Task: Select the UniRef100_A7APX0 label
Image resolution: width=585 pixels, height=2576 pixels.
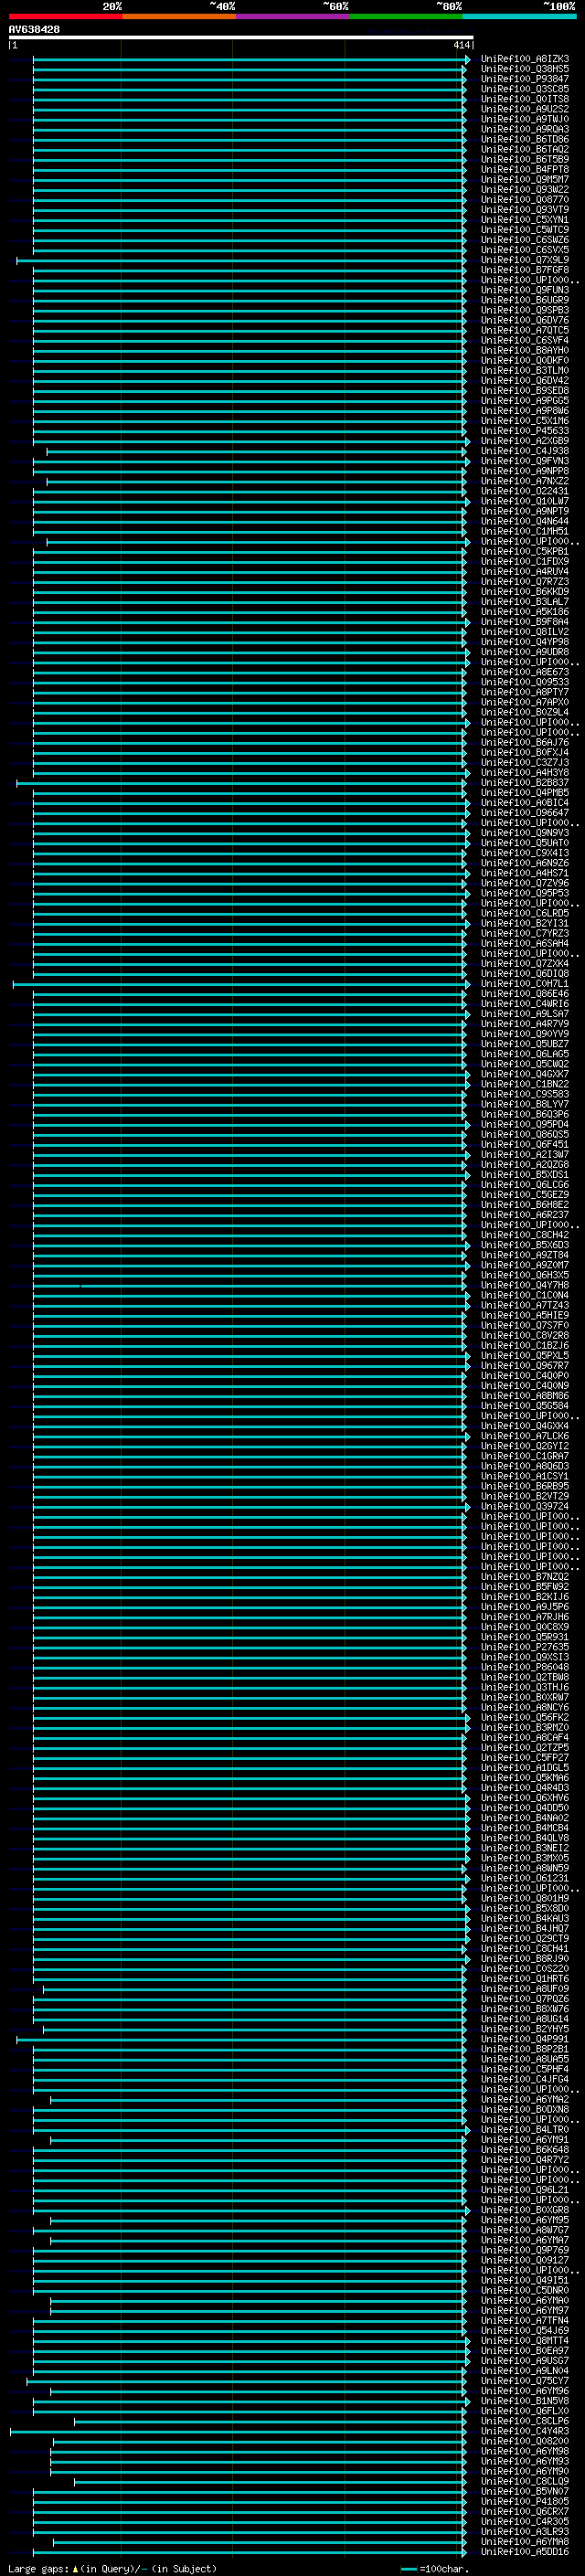Action: (x=525, y=702)
